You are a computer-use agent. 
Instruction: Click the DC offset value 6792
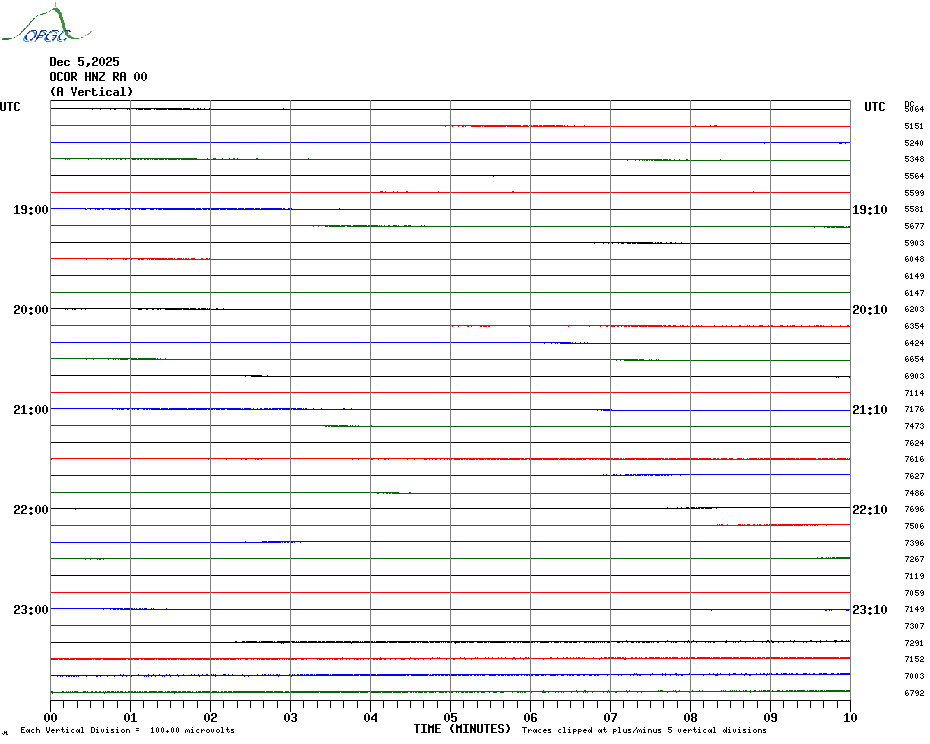pyautogui.click(x=914, y=693)
